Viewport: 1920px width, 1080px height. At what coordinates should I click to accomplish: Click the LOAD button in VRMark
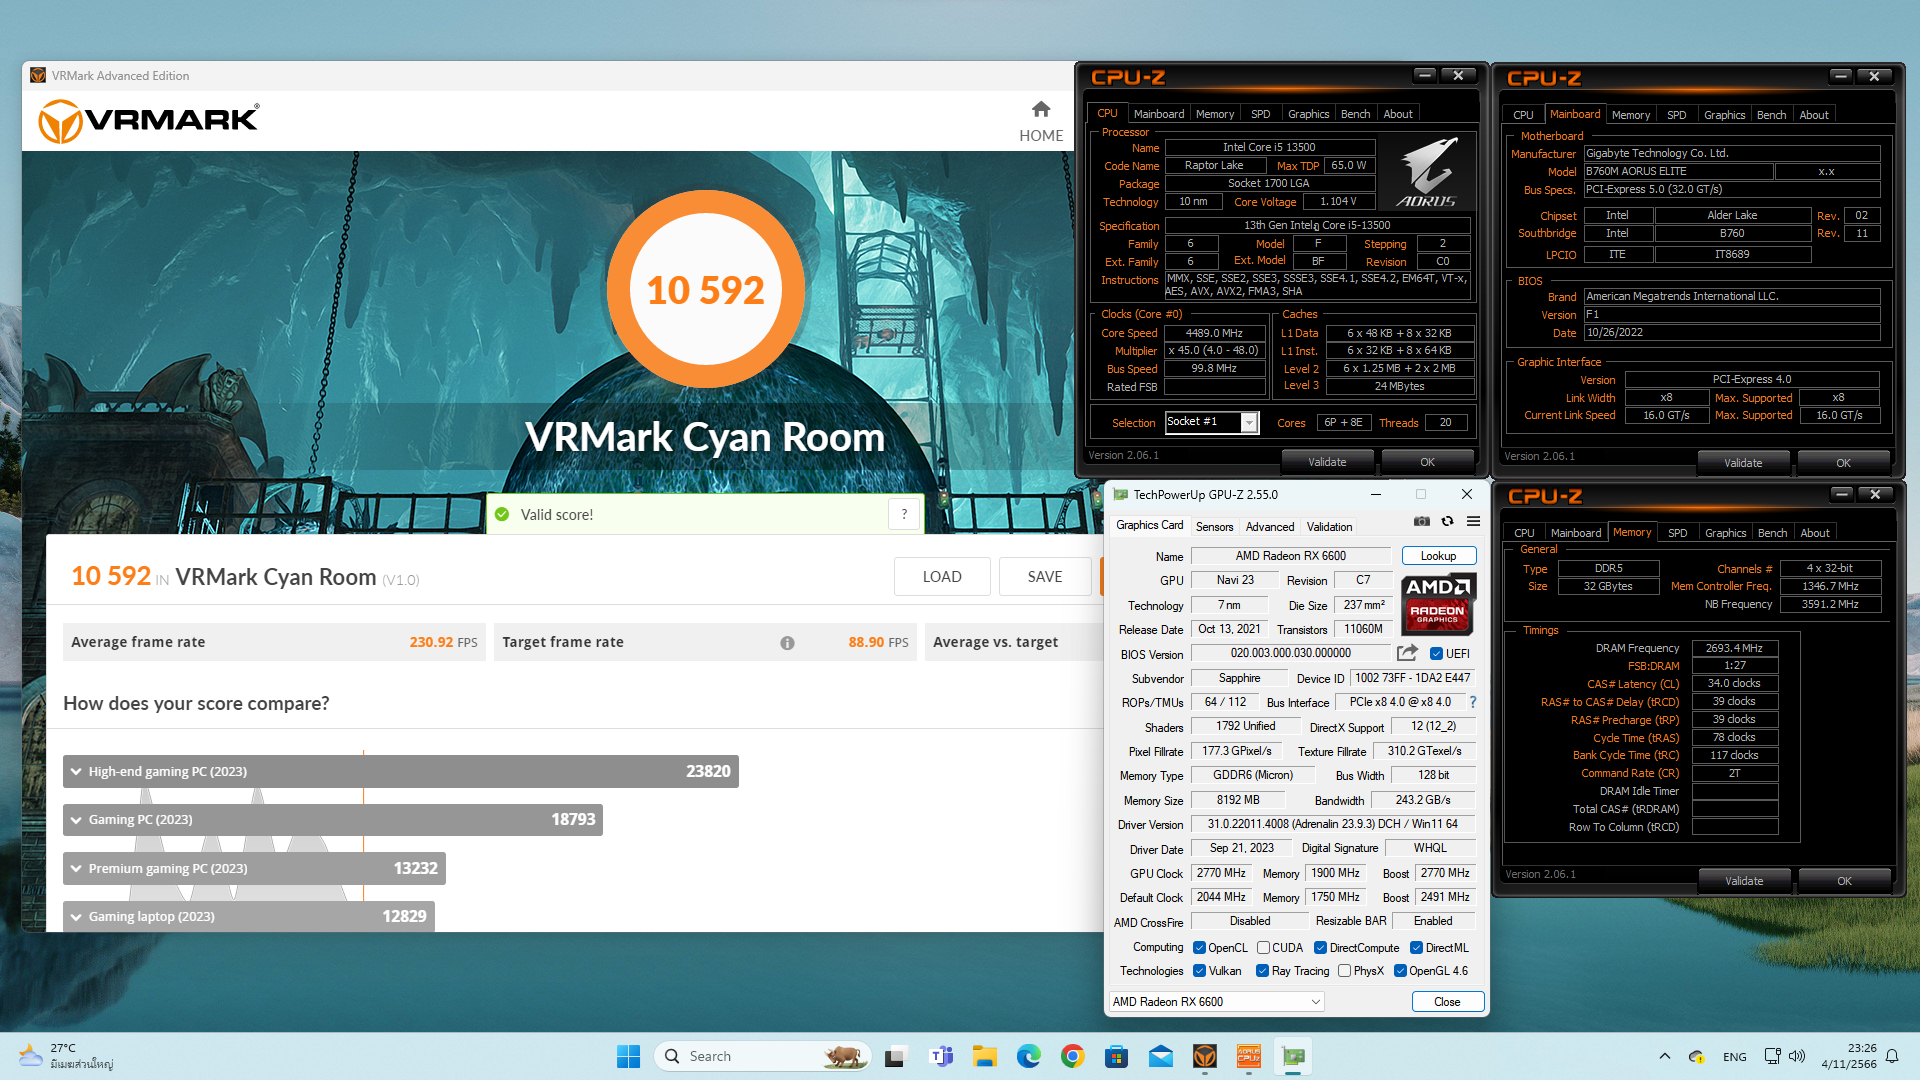(x=942, y=577)
